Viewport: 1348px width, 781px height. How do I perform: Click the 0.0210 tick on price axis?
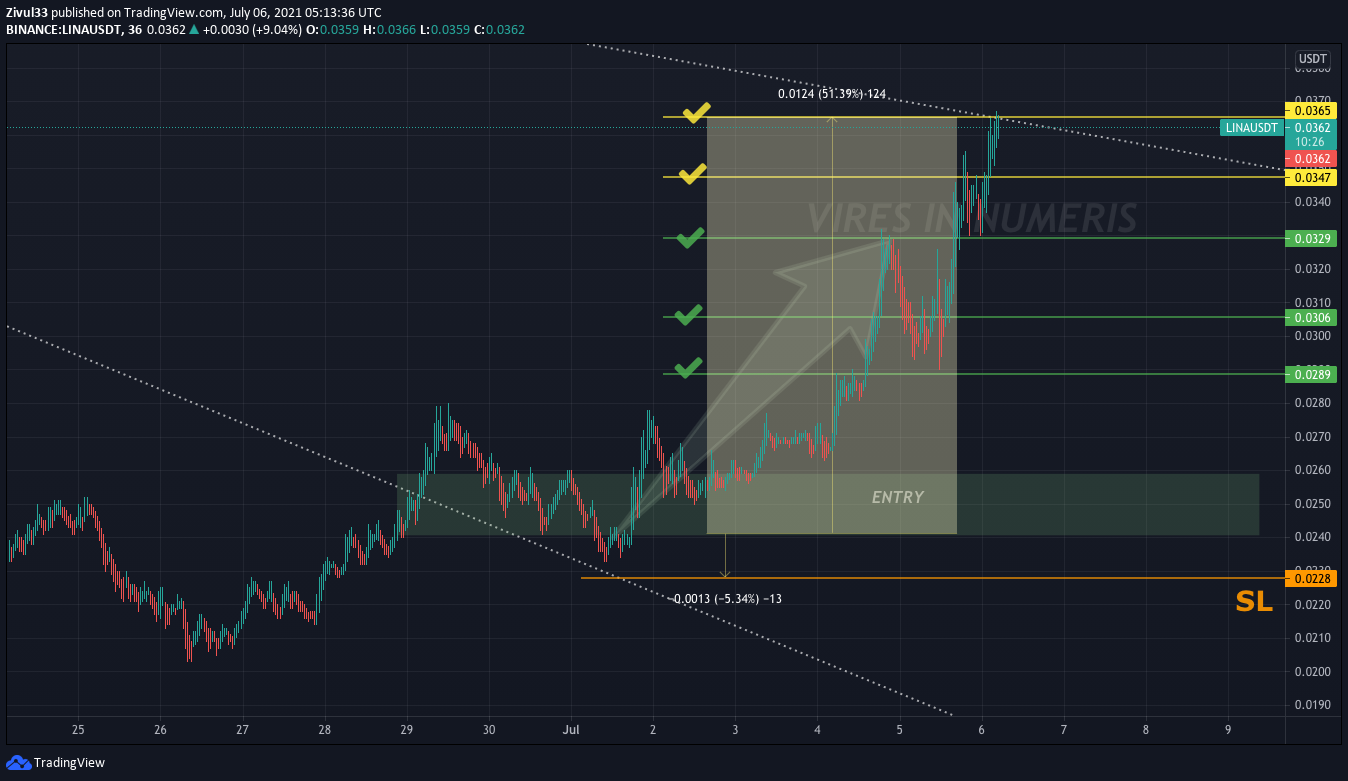pos(1312,637)
